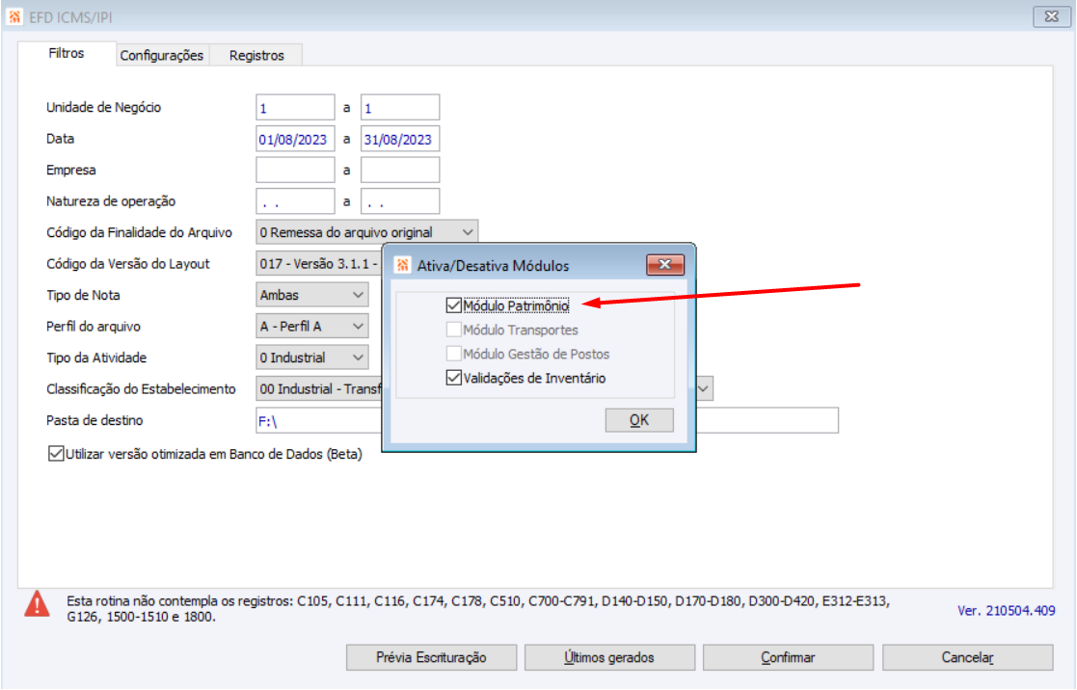The height and width of the screenshot is (690, 1077).
Task: Click the Ativa/Desativa Módulos dialog title icon
Action: tap(403, 265)
